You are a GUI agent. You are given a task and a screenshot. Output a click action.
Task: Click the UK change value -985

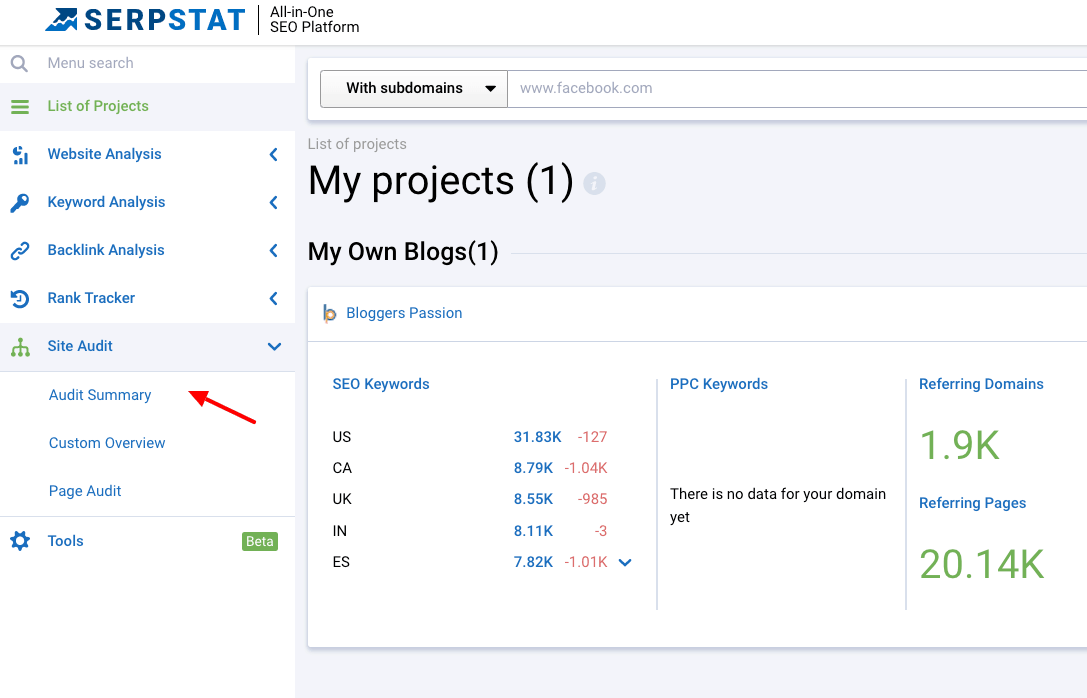pos(592,499)
